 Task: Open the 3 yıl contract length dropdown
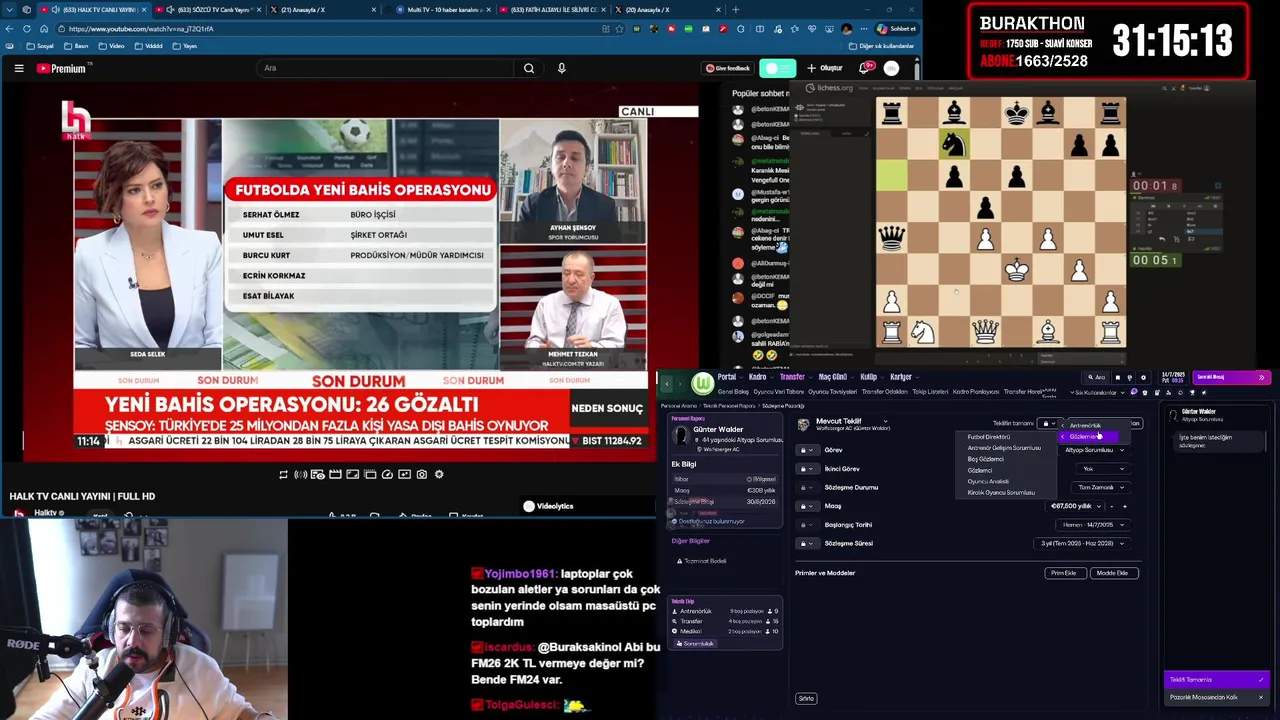point(1083,544)
